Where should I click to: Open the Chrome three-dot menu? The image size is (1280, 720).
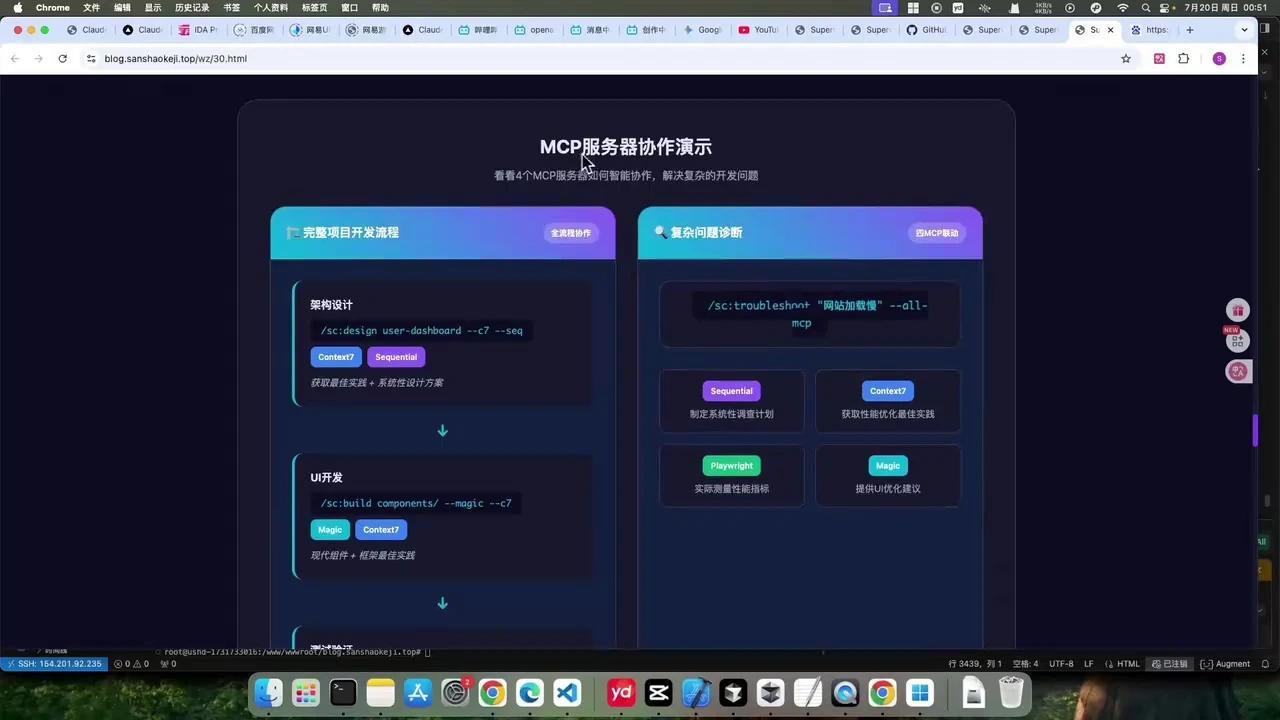pyautogui.click(x=1243, y=59)
